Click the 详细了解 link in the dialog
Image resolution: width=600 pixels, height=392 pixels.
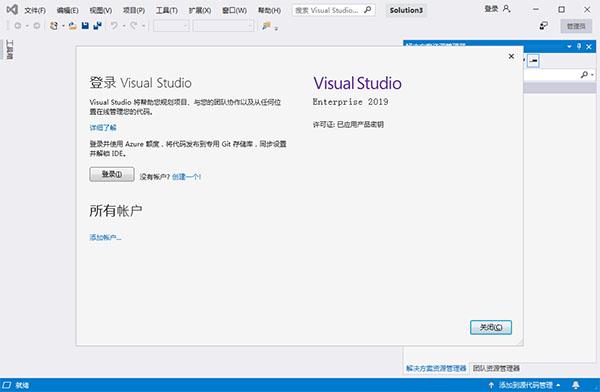103,127
